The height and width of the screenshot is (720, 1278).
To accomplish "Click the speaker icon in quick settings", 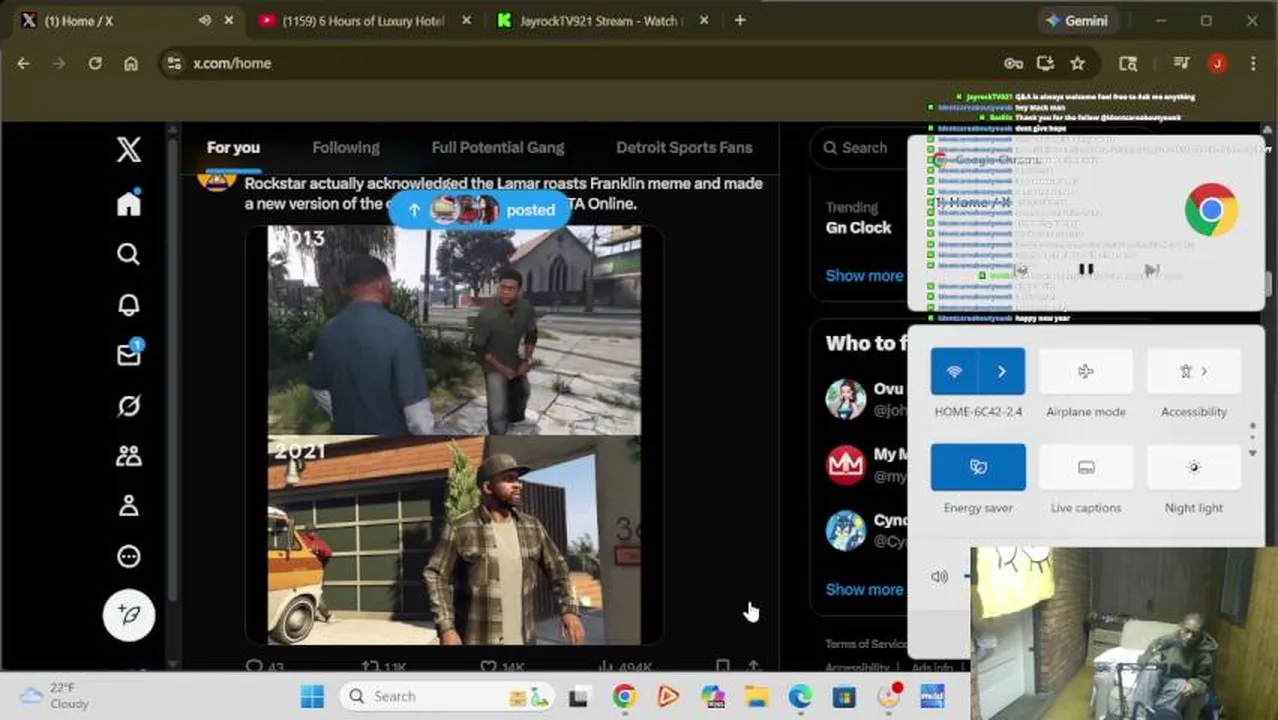I will (x=939, y=577).
